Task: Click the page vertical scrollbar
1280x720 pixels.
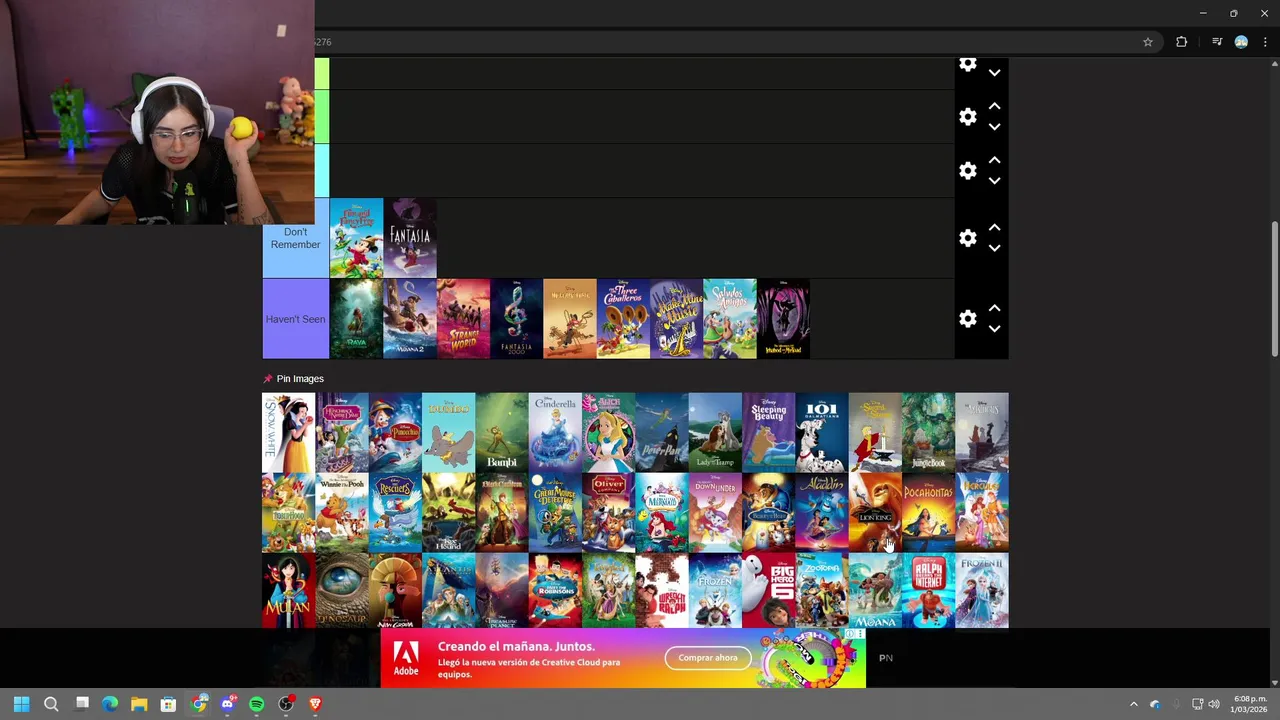Action: tap(1274, 288)
